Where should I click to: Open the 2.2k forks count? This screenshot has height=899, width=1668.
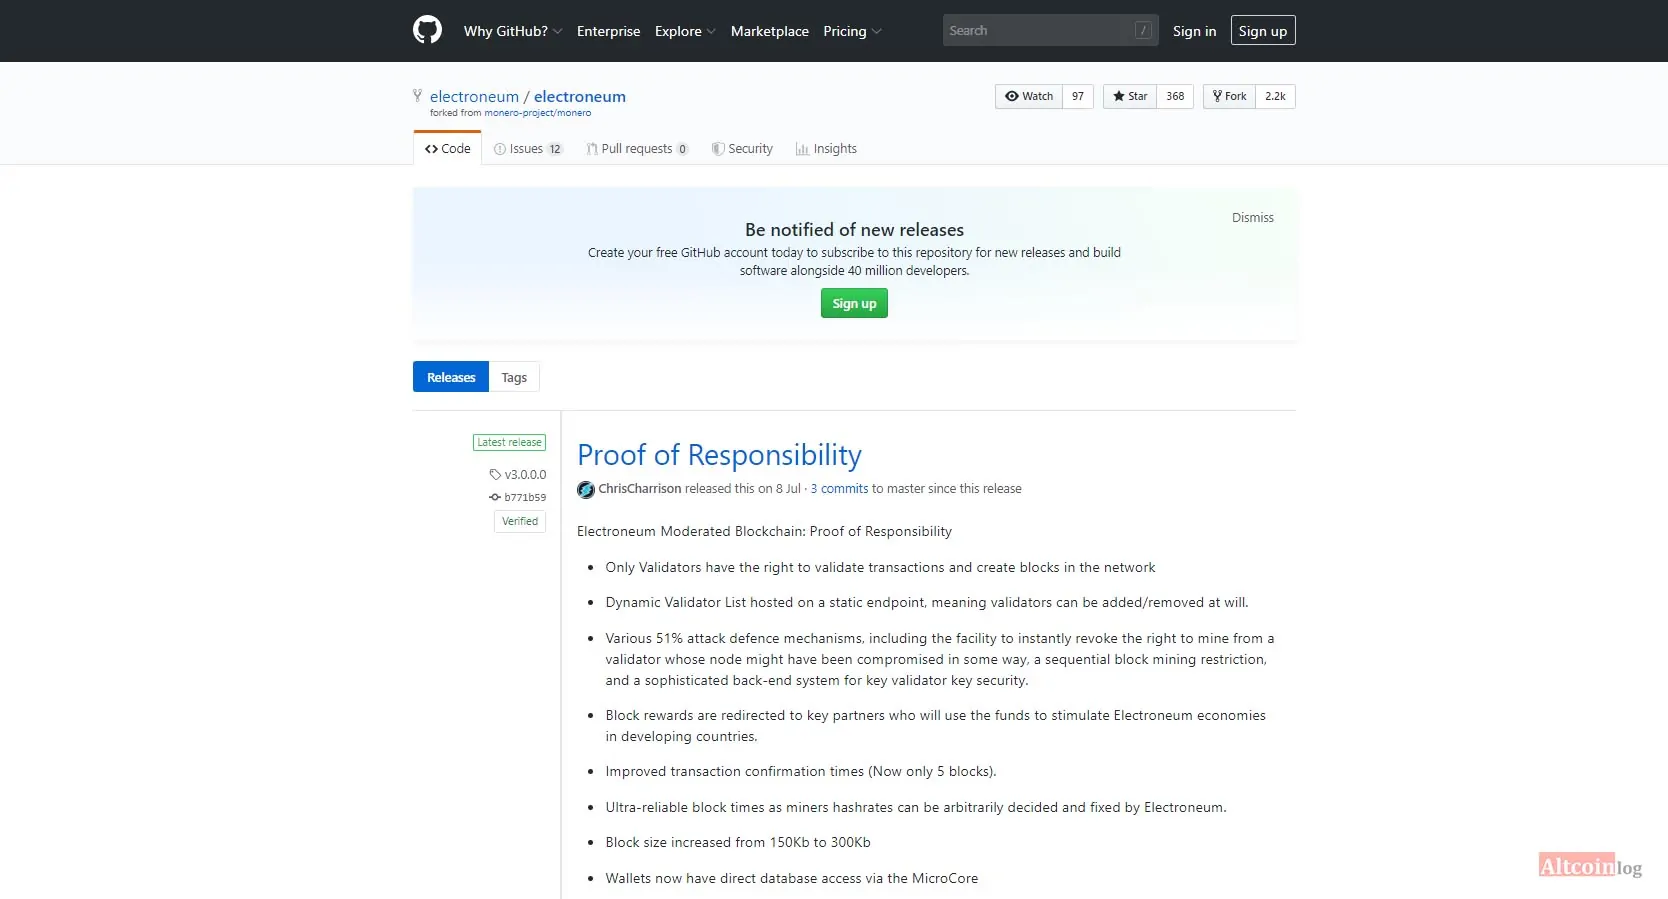click(1275, 96)
